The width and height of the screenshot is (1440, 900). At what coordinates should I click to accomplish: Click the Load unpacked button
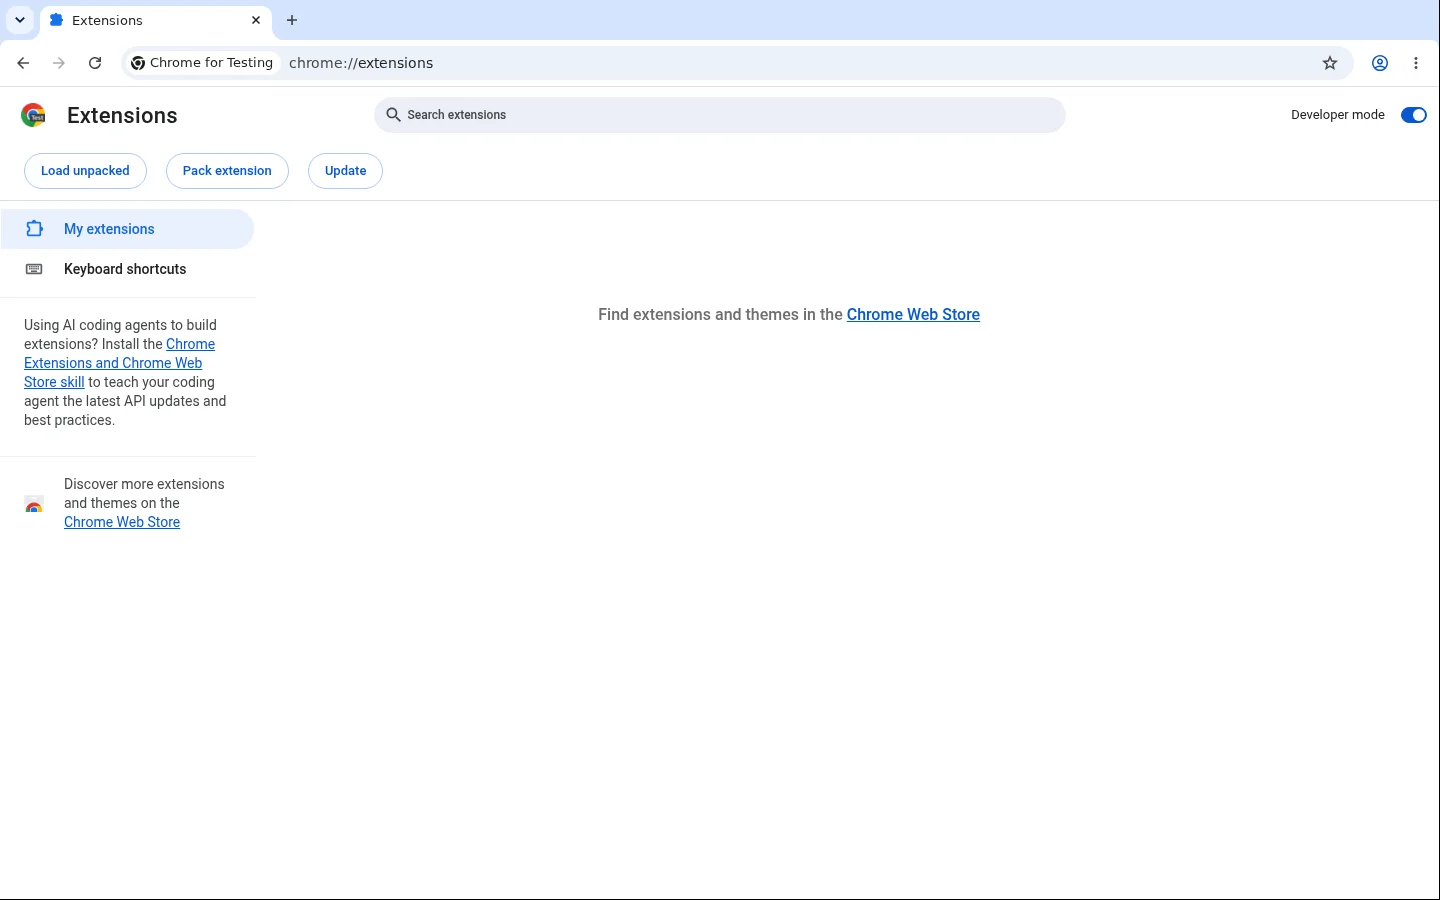click(85, 171)
